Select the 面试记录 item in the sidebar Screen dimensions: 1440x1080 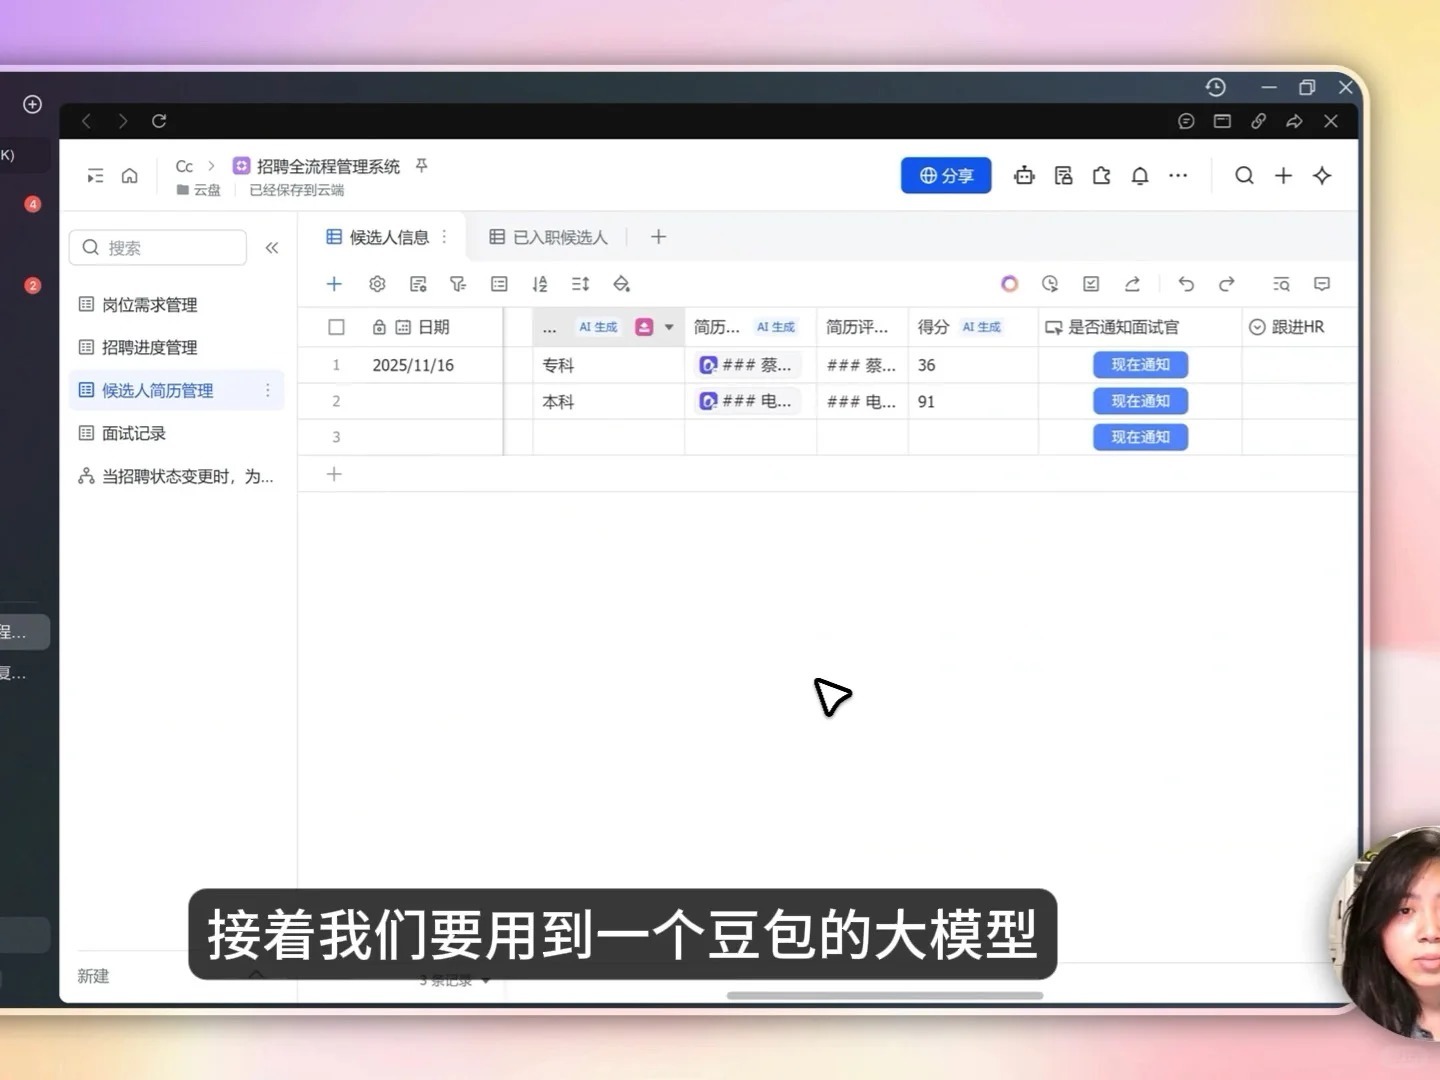point(135,433)
